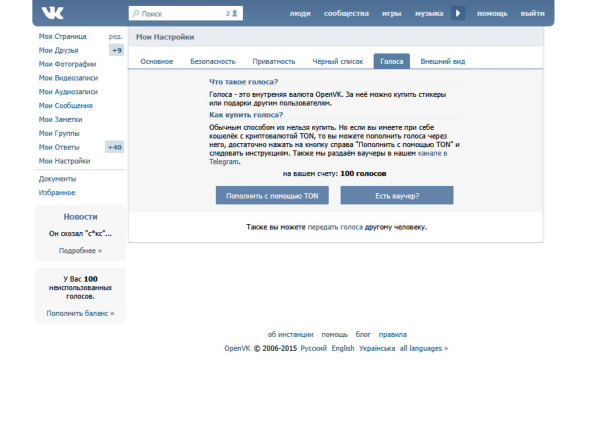
Task: Switch language to Русский
Action: [x=314, y=349]
